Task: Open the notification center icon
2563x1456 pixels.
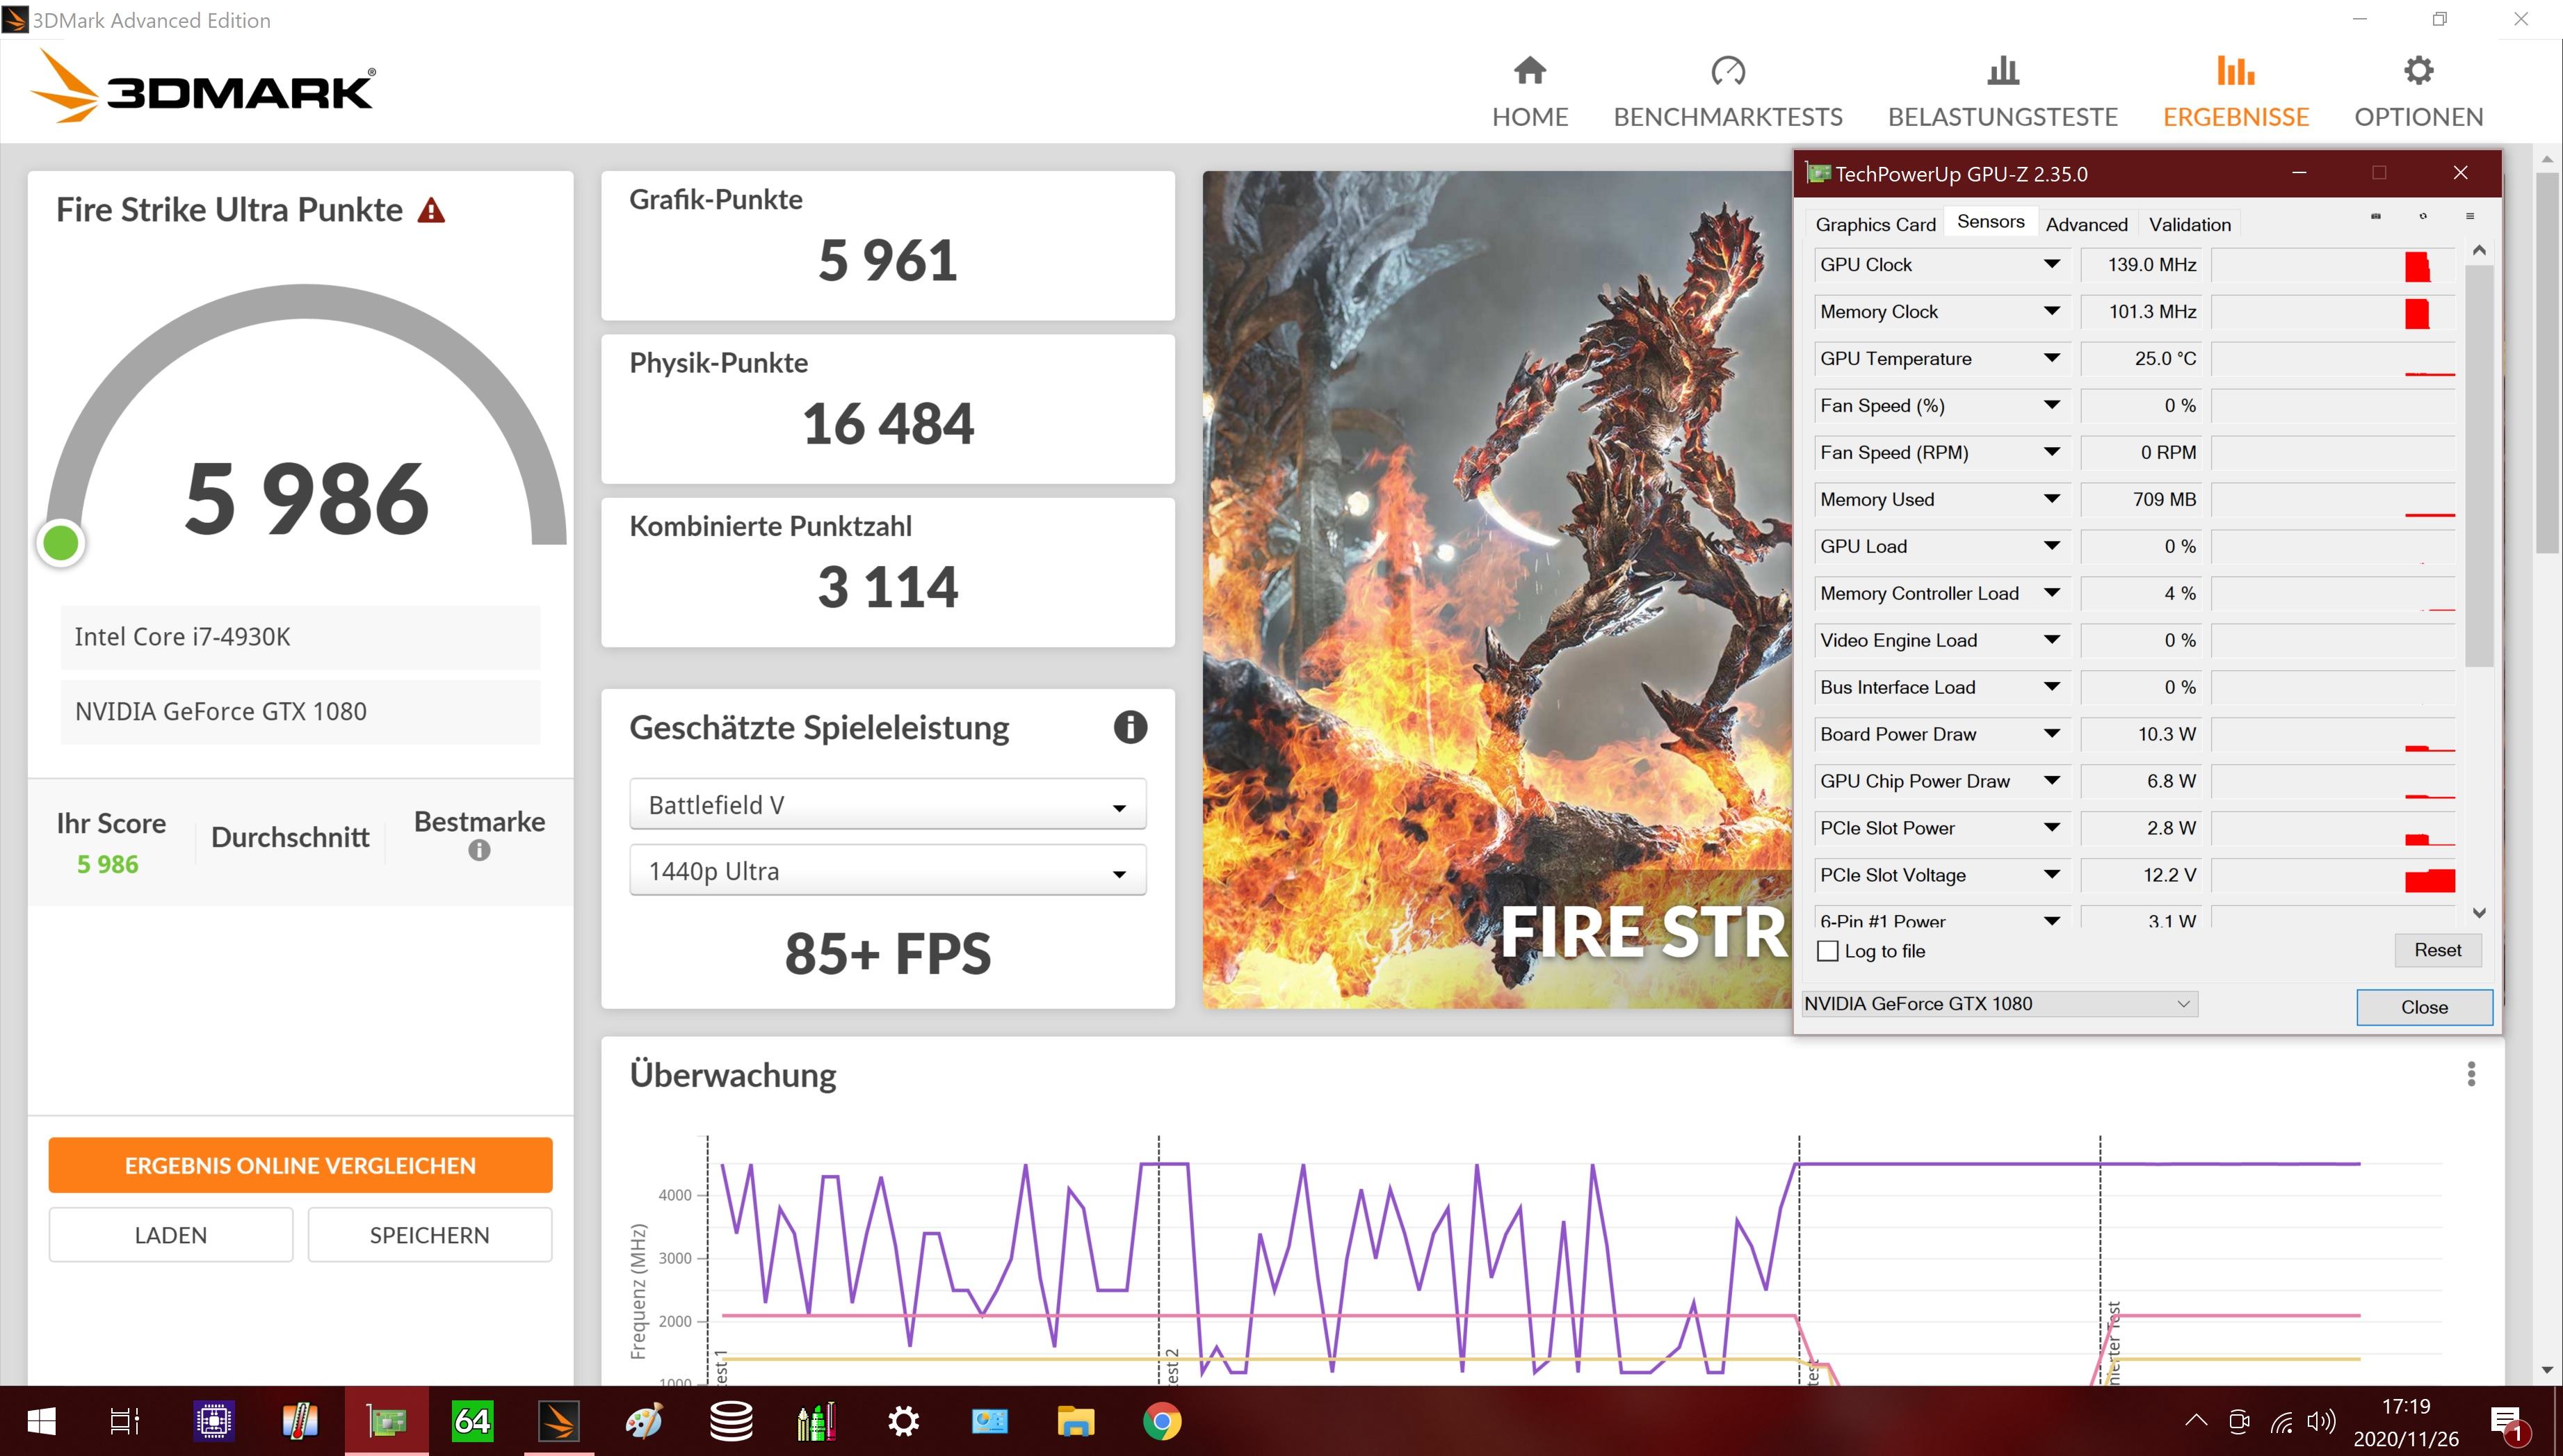Action: [x=2507, y=1421]
